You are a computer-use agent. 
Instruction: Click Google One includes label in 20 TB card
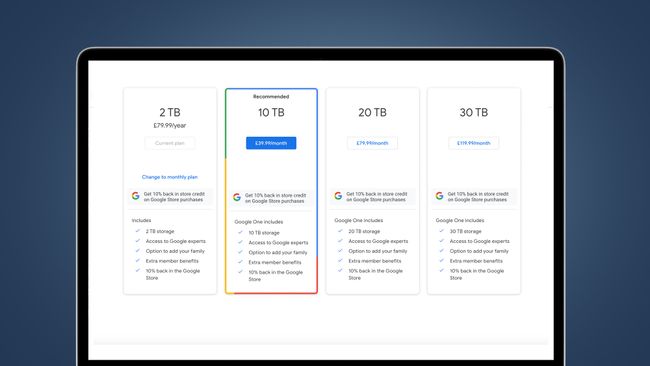pos(359,220)
